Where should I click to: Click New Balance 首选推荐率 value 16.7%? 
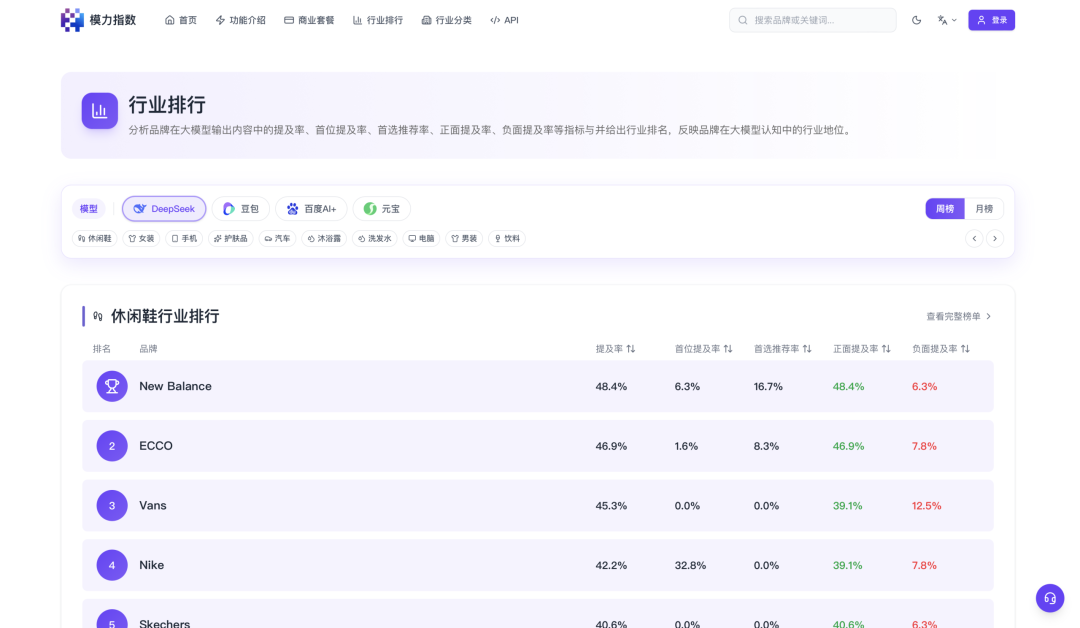(768, 387)
